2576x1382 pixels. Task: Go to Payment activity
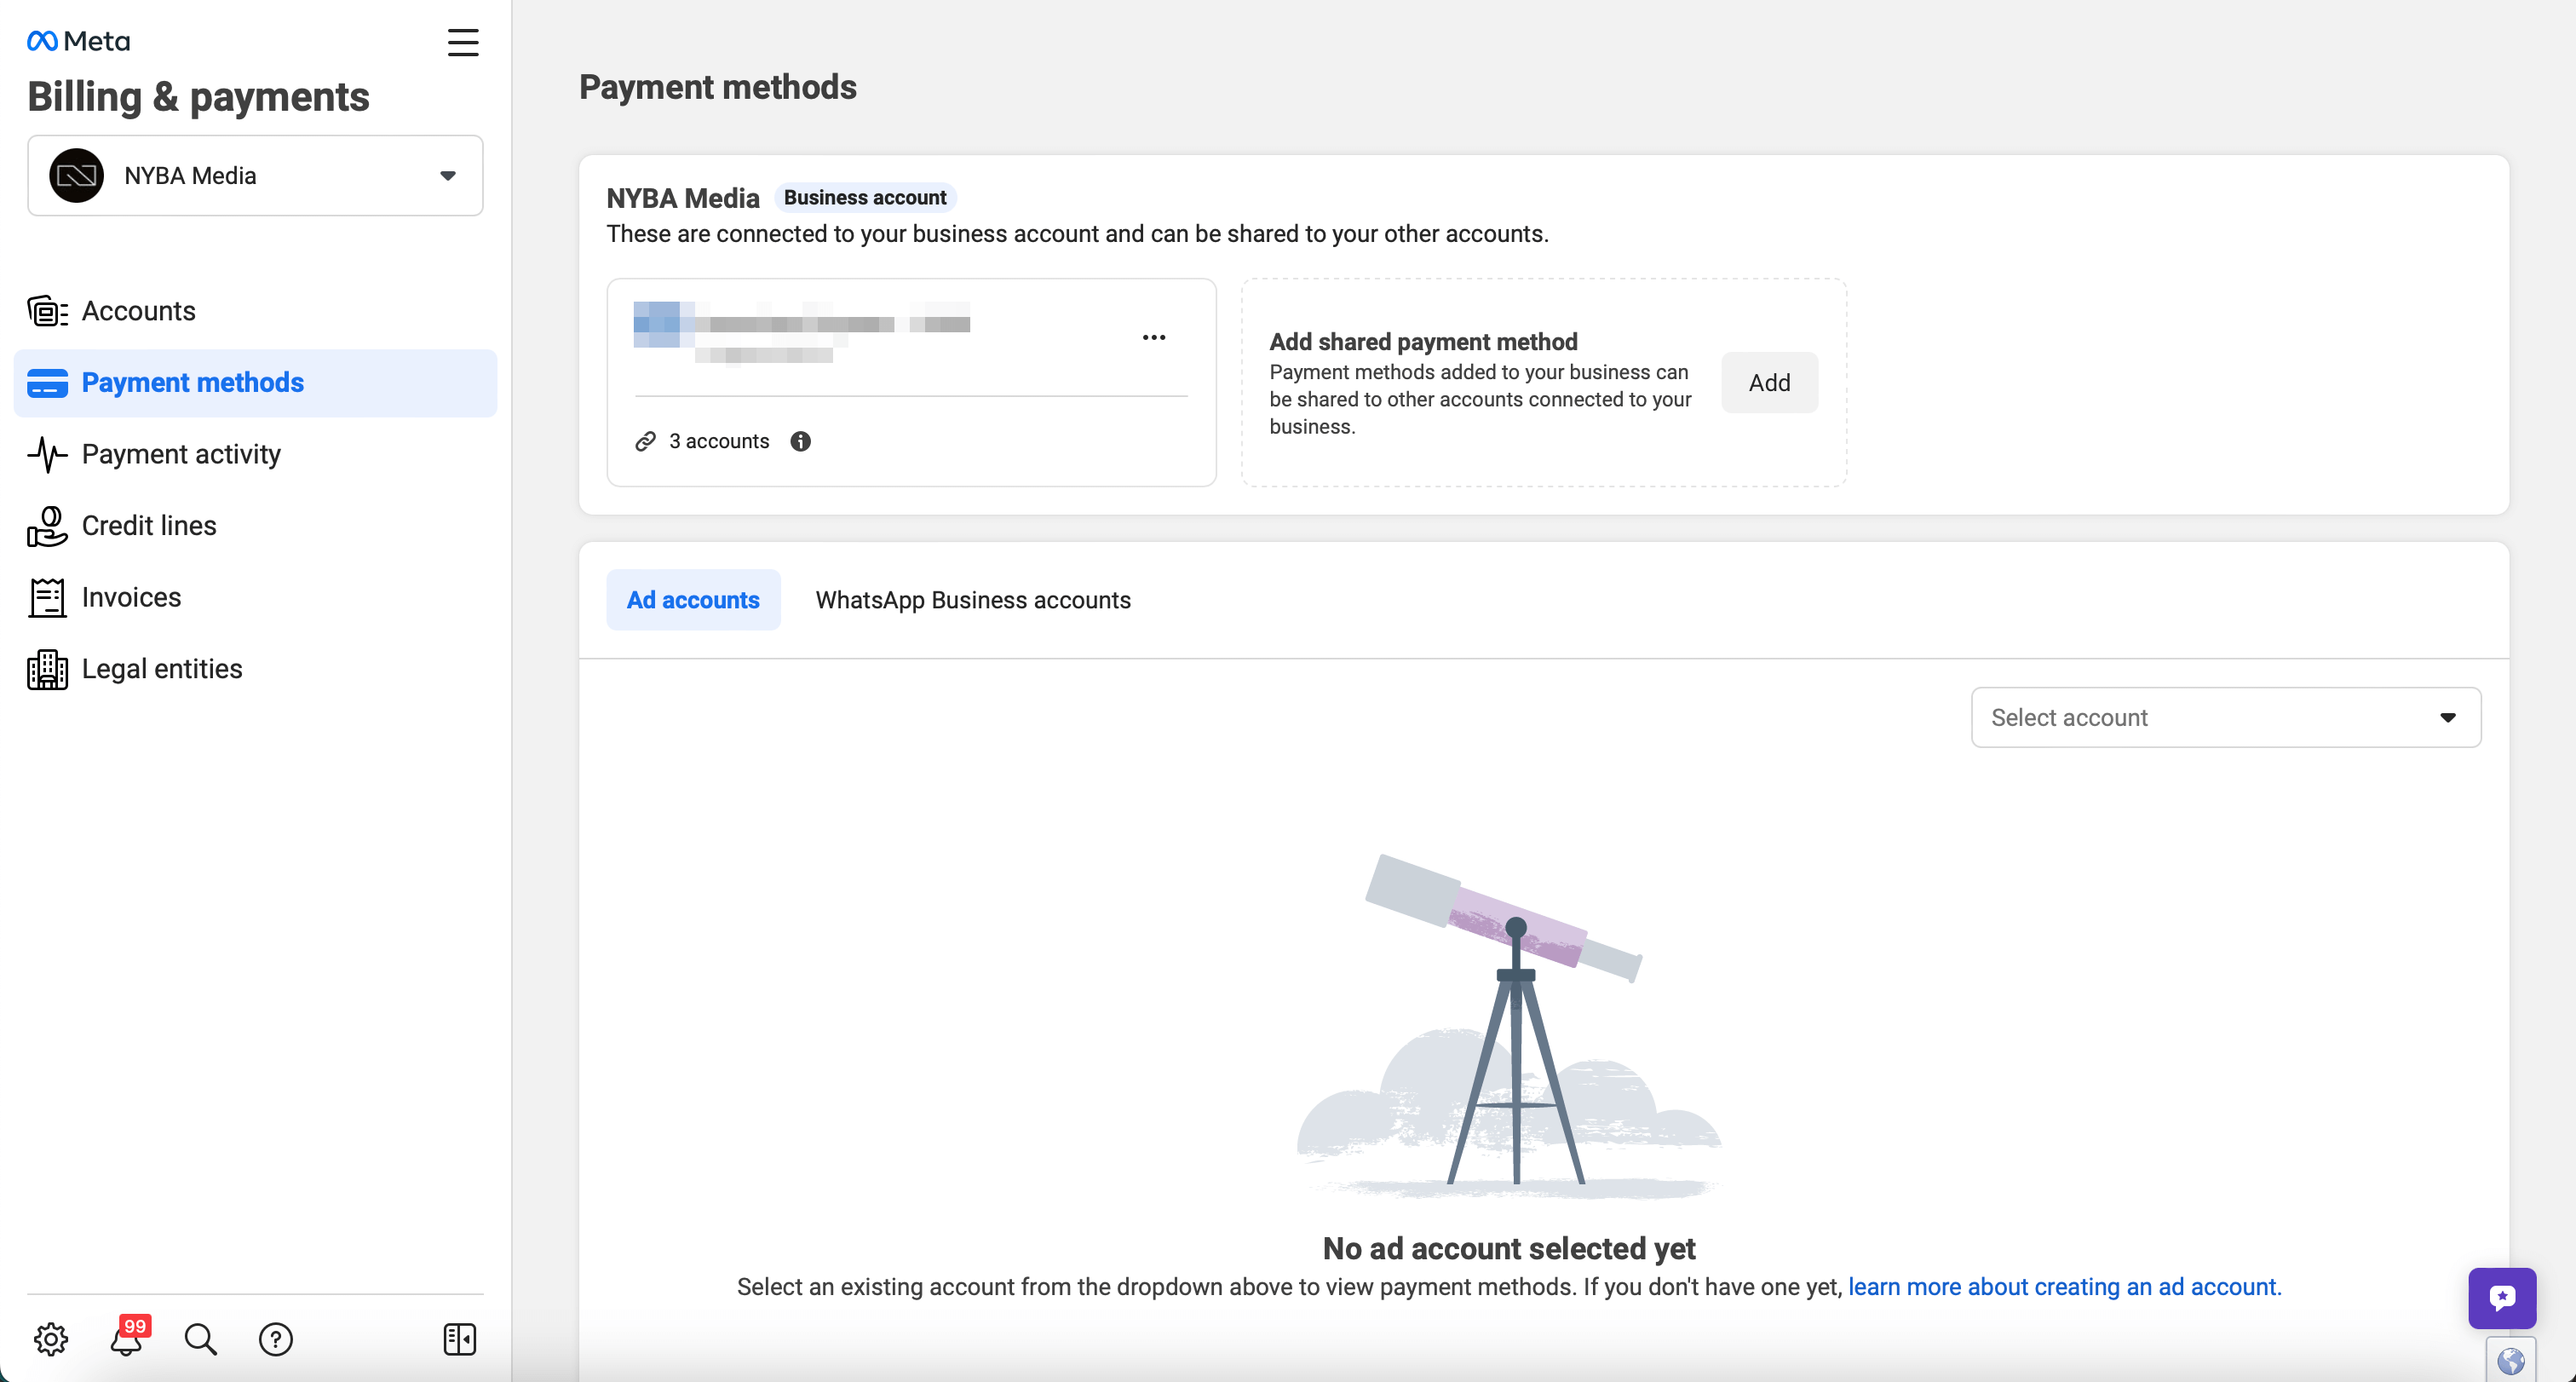coord(255,454)
